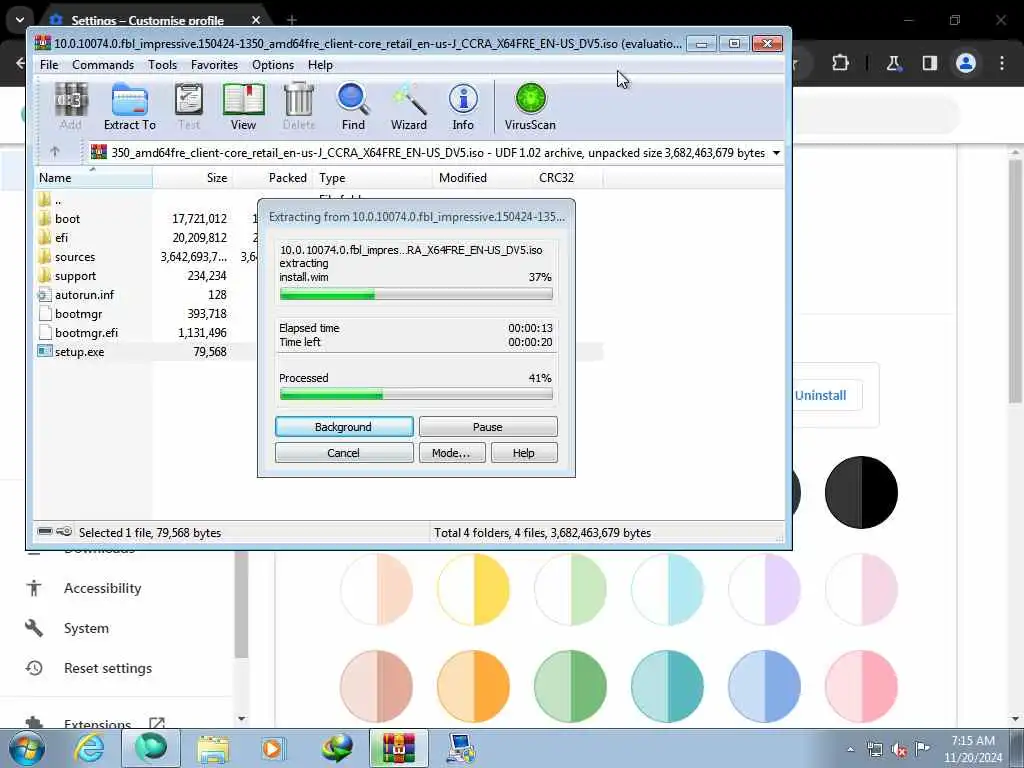Go up one level arrow in WinRAR
Image resolution: width=1024 pixels, height=768 pixels.
tap(55, 152)
